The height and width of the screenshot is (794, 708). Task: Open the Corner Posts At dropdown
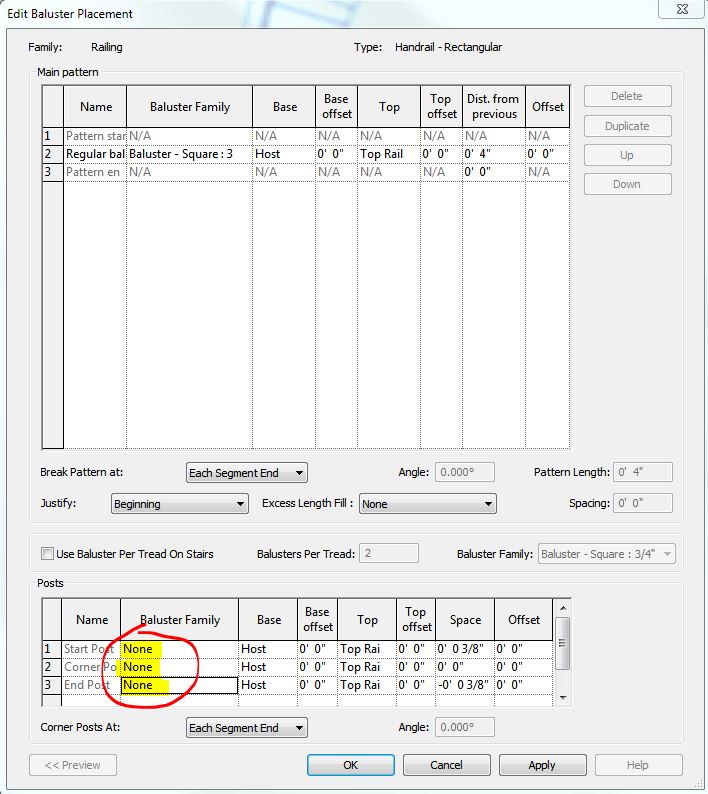click(x=247, y=728)
